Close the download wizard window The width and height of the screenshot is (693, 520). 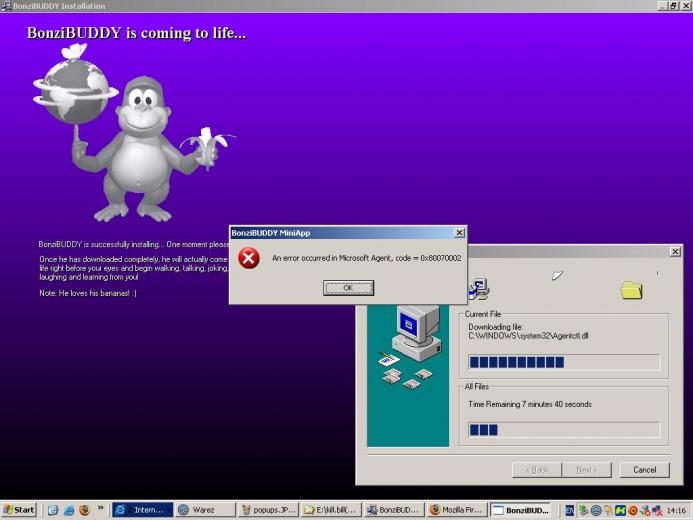coord(675,251)
